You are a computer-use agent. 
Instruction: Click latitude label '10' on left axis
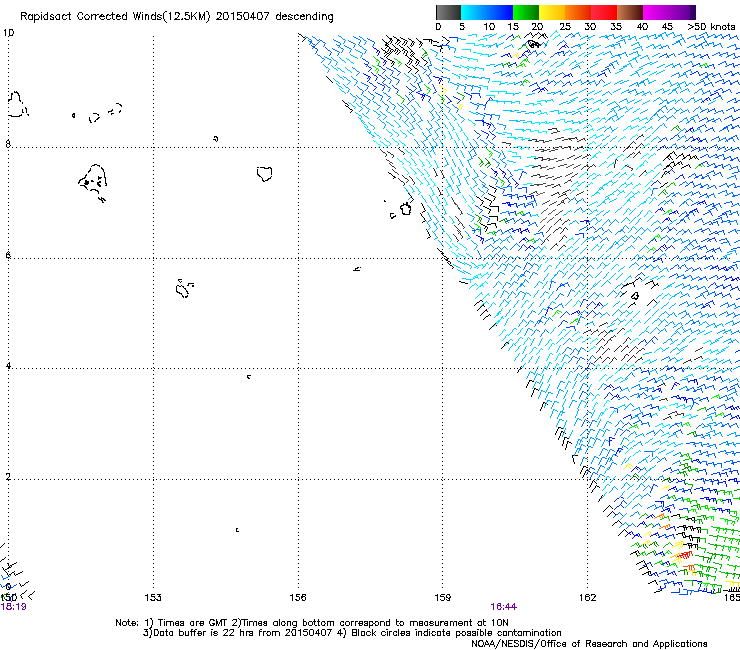[x=8, y=33]
